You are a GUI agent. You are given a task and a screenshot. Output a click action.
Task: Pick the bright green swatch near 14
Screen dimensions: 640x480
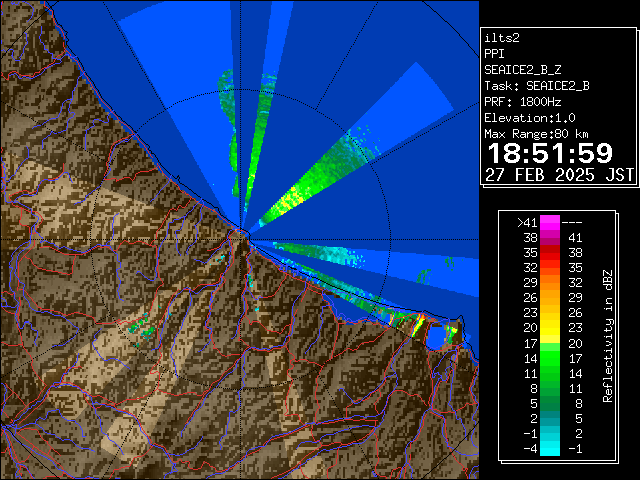click(x=550, y=358)
